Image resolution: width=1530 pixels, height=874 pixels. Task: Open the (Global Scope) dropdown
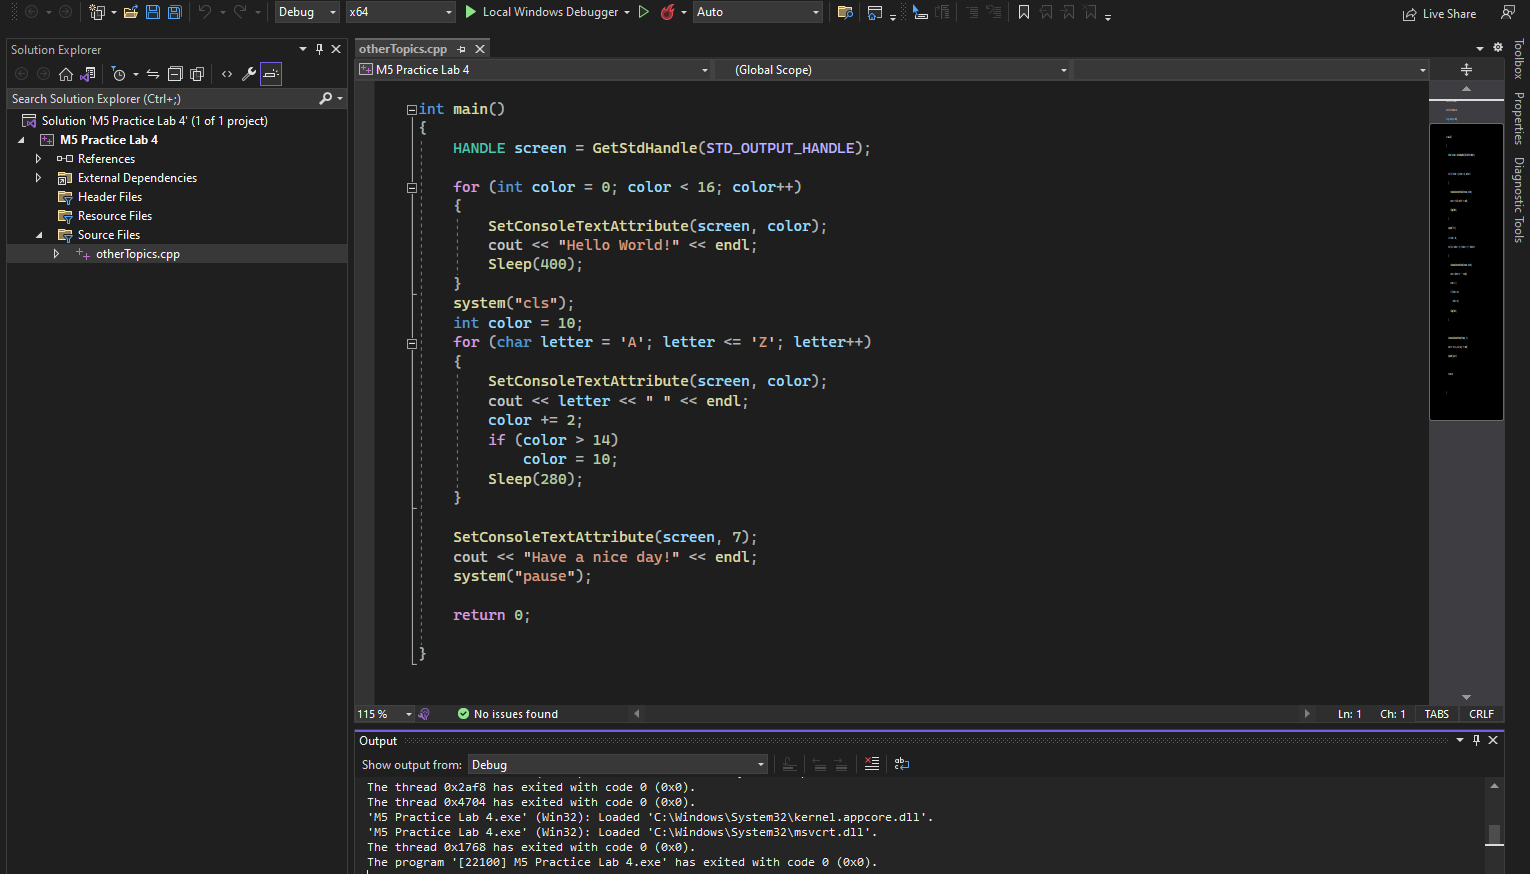(893, 70)
